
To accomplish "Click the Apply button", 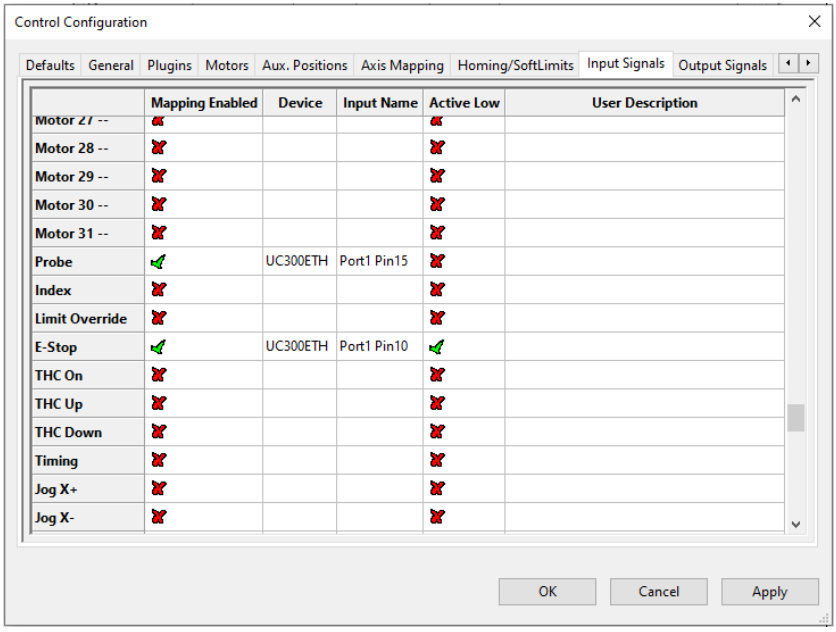I will point(769,592).
